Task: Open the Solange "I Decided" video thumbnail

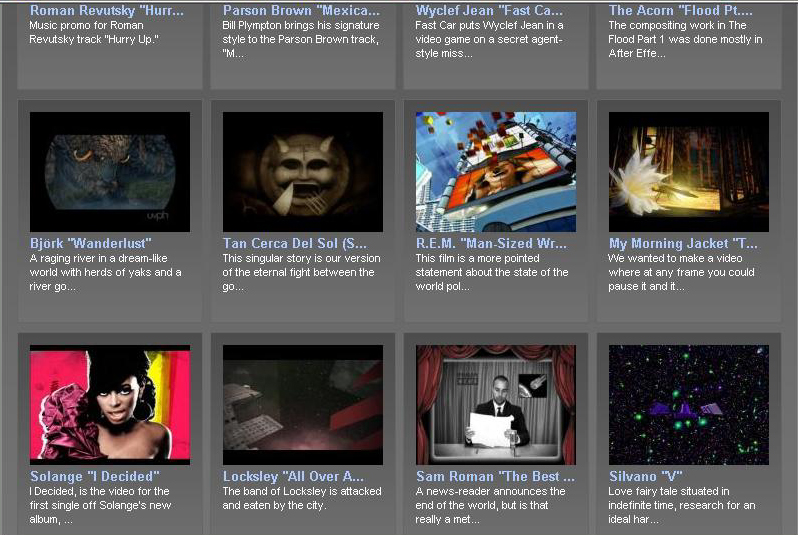Action: tap(110, 405)
